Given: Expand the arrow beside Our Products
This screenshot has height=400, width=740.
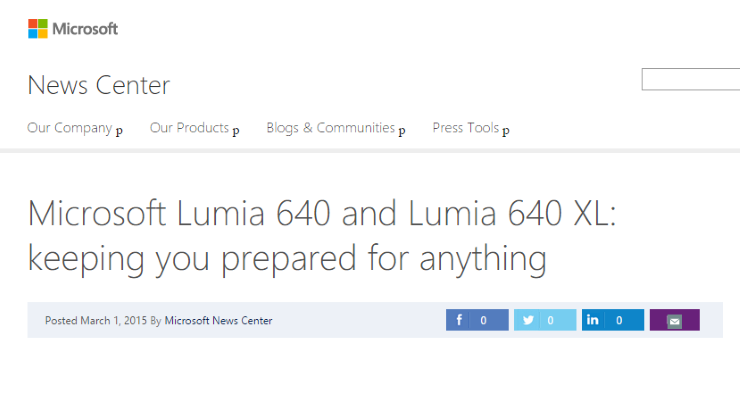Looking at the screenshot, I should point(236,130).
